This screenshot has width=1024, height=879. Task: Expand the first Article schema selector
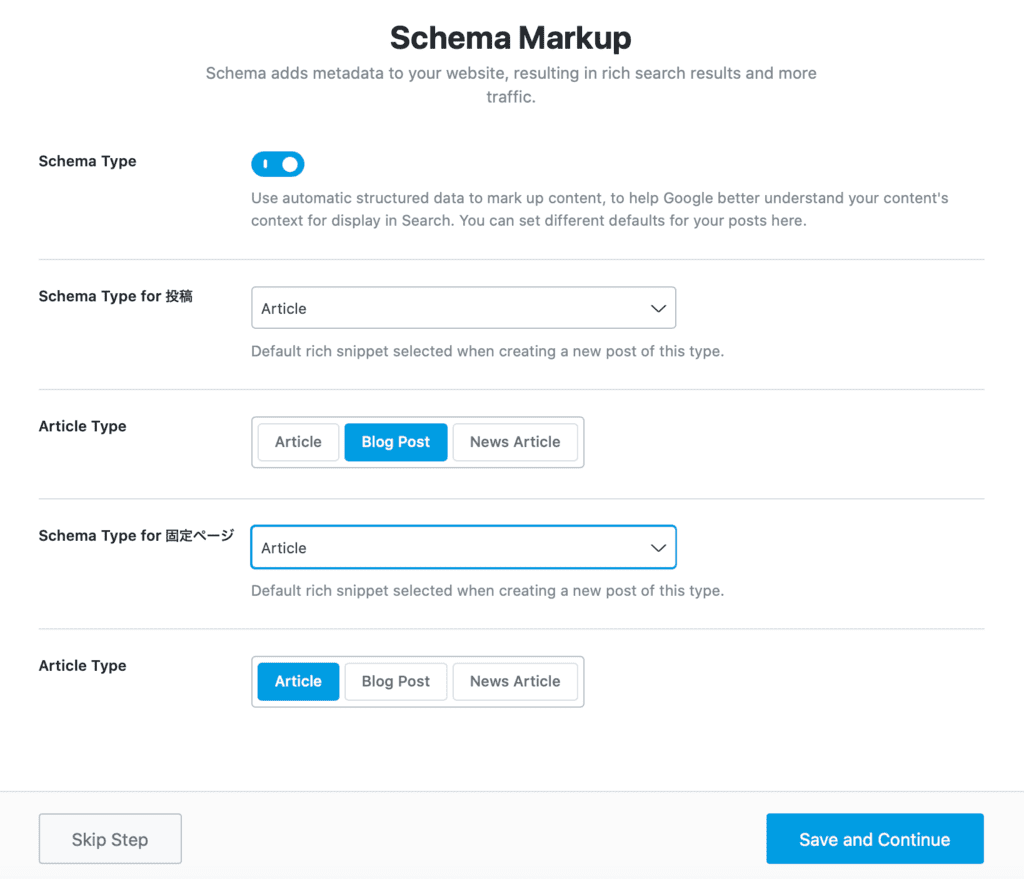463,308
